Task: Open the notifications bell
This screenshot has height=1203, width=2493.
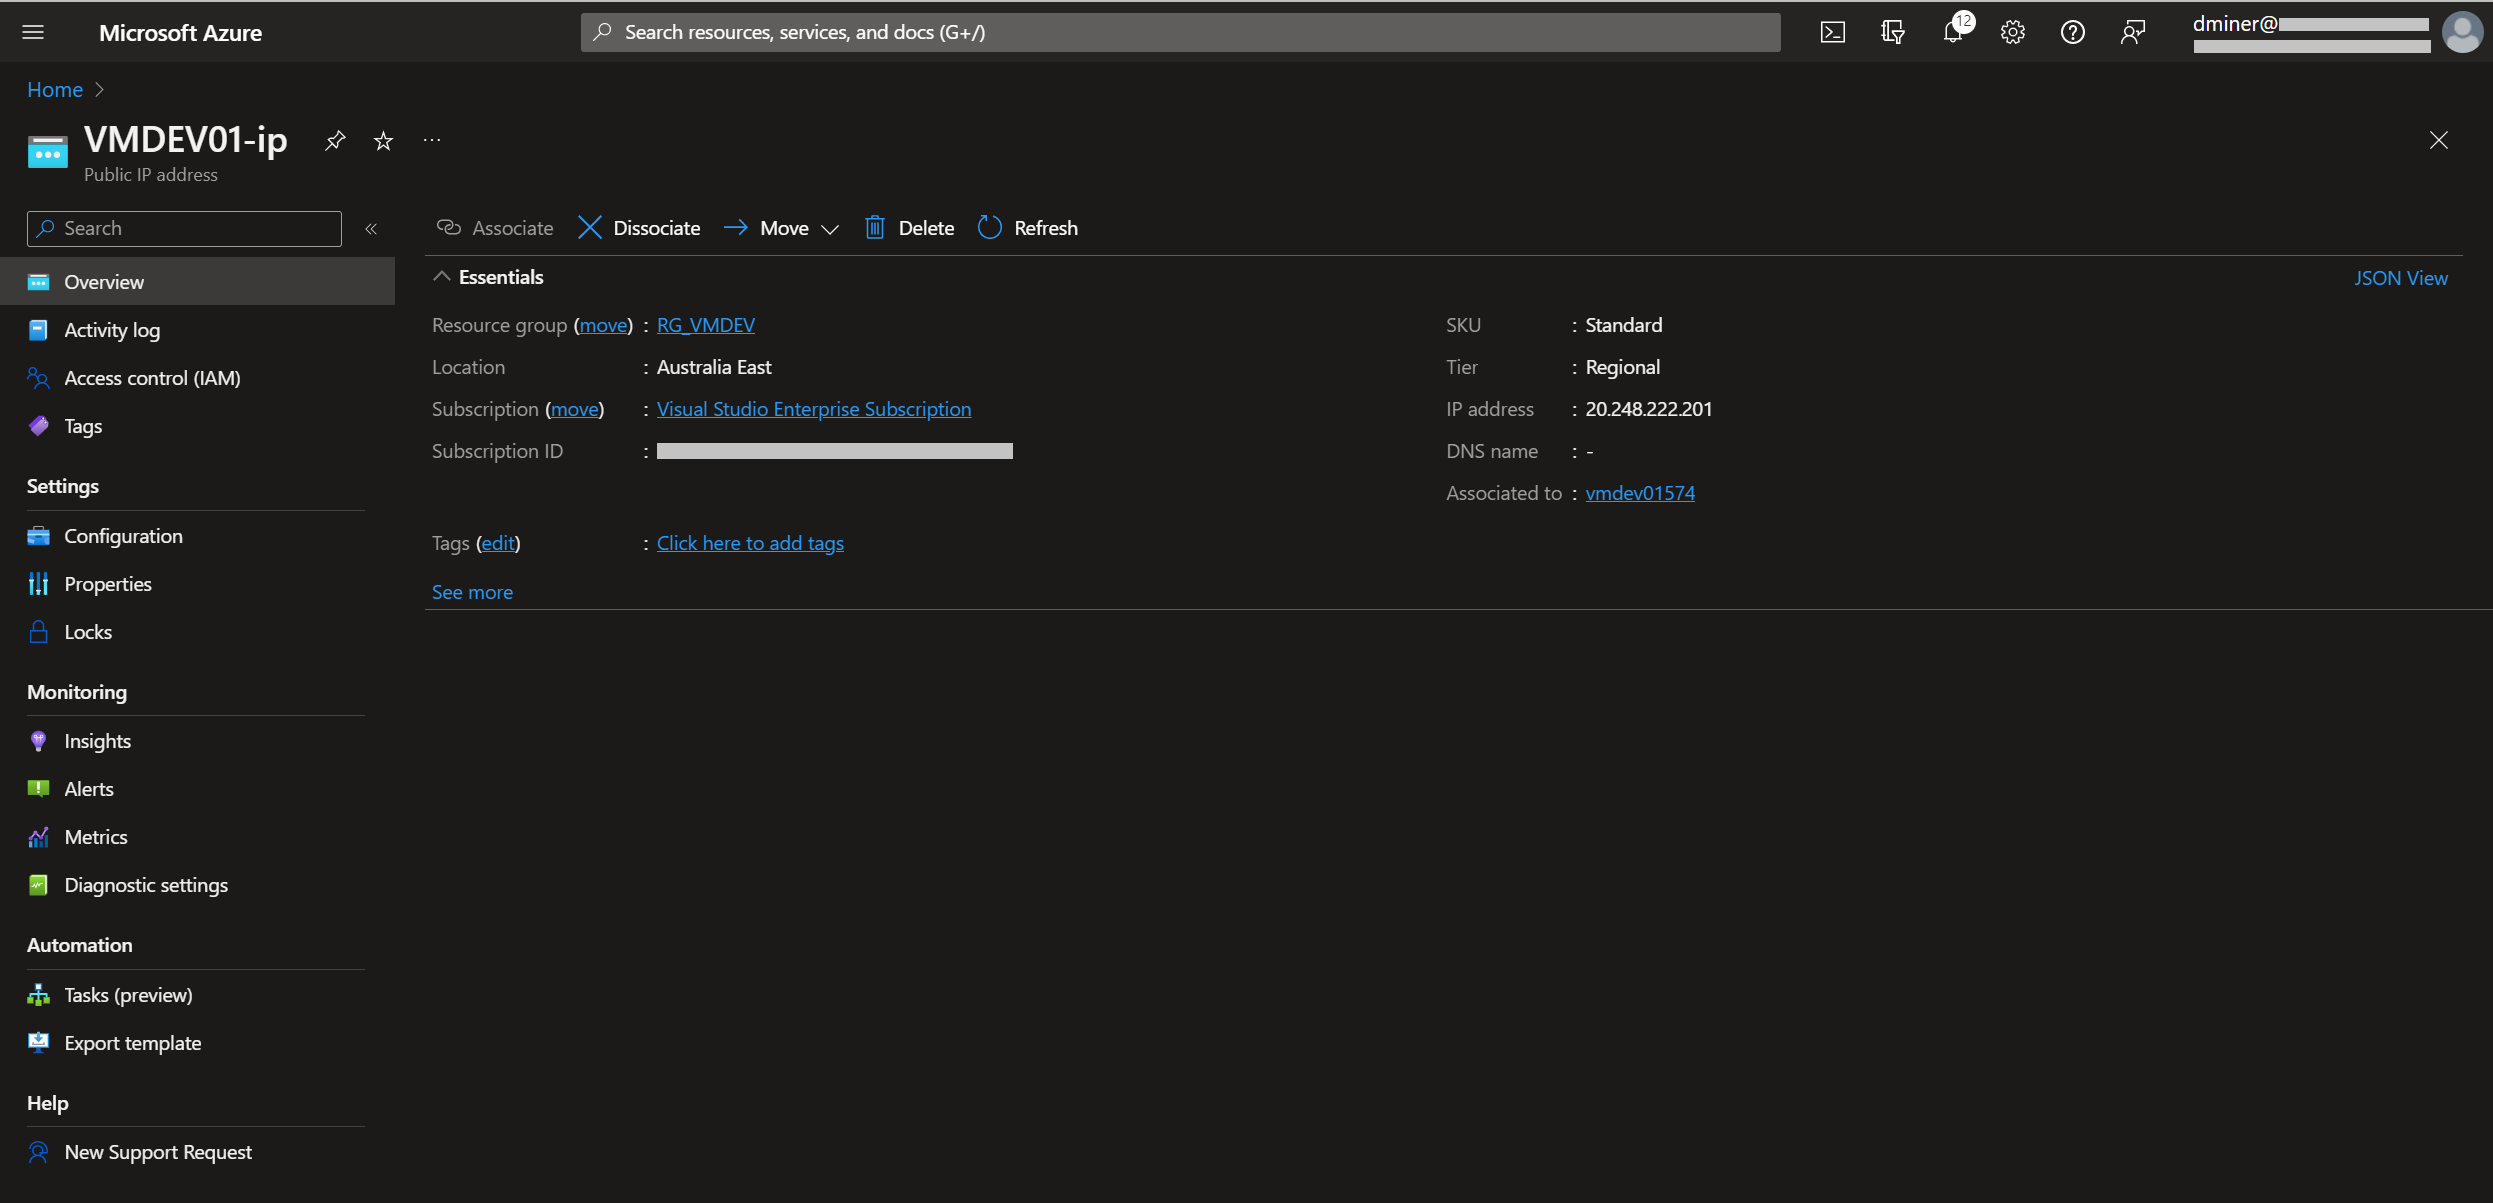Action: click(1953, 32)
